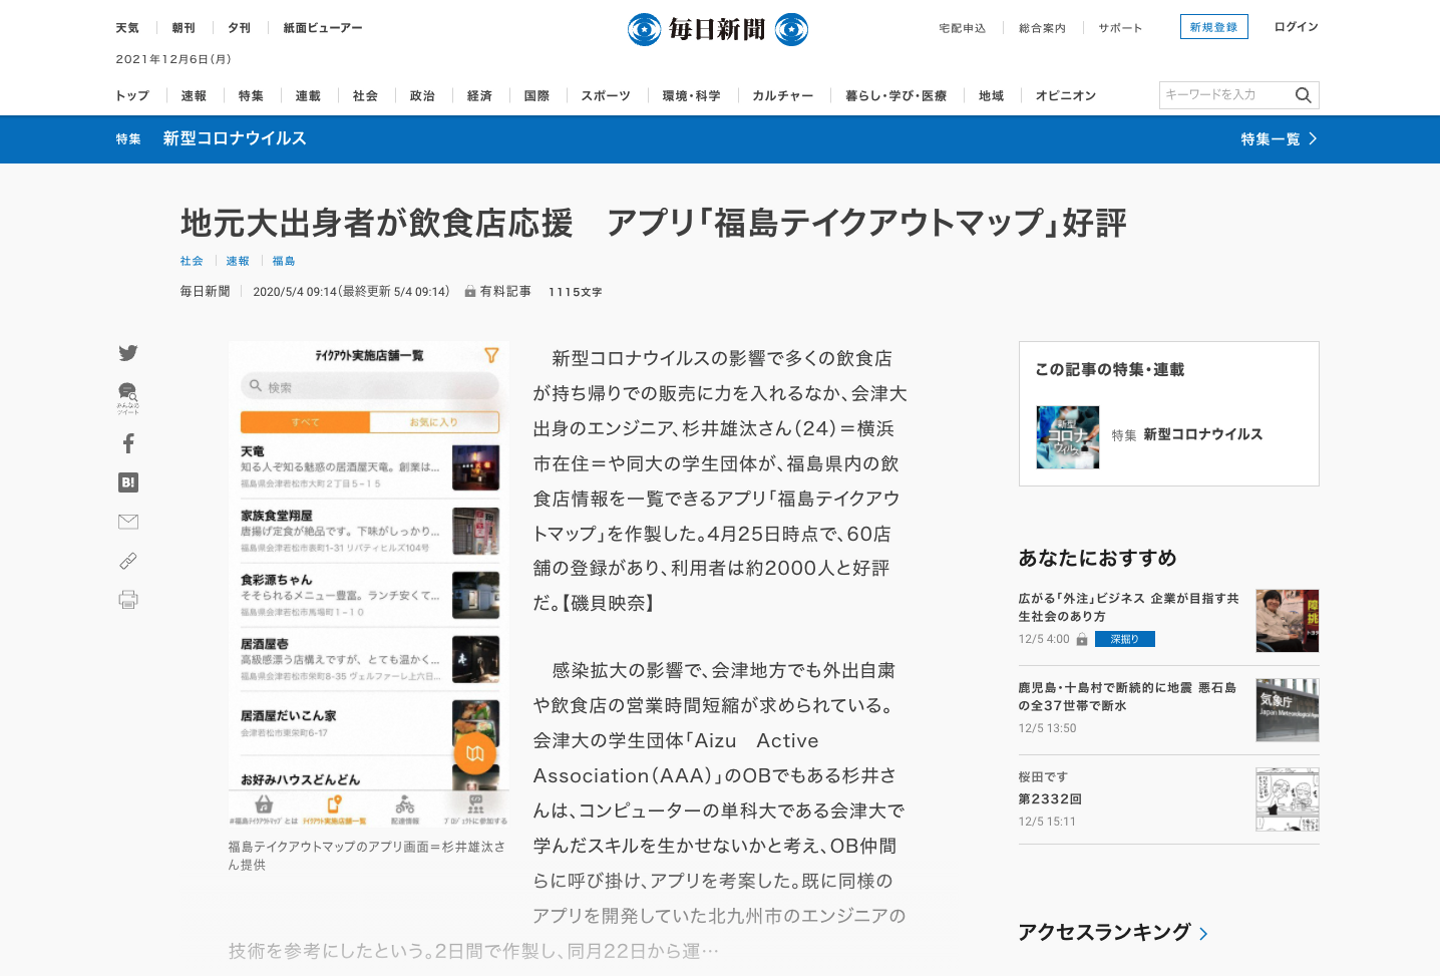This screenshot has height=976, width=1440.
Task: Open the 夕刊 top link
Action: (x=240, y=28)
